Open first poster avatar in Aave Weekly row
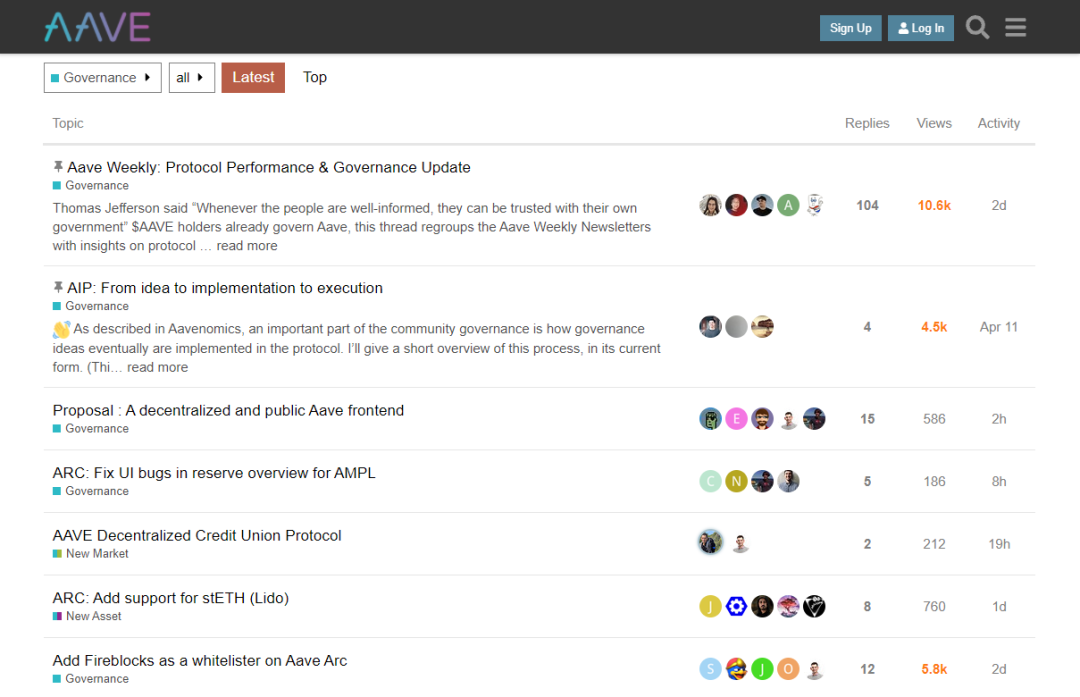1080x697 pixels. pyautogui.click(x=710, y=205)
